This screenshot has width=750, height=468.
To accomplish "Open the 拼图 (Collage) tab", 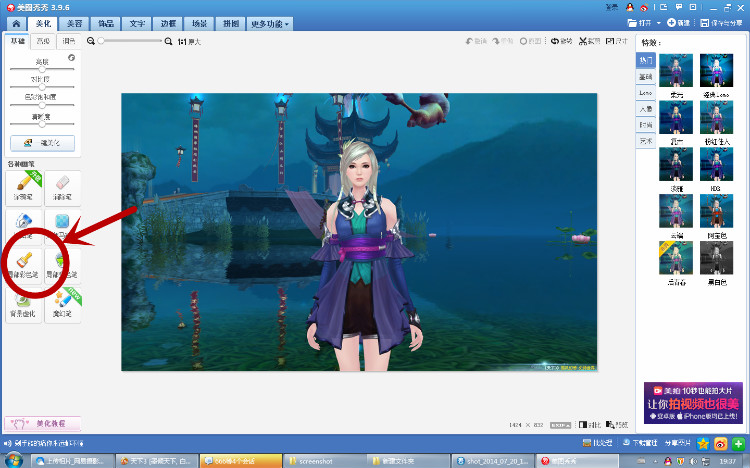I will 231,23.
